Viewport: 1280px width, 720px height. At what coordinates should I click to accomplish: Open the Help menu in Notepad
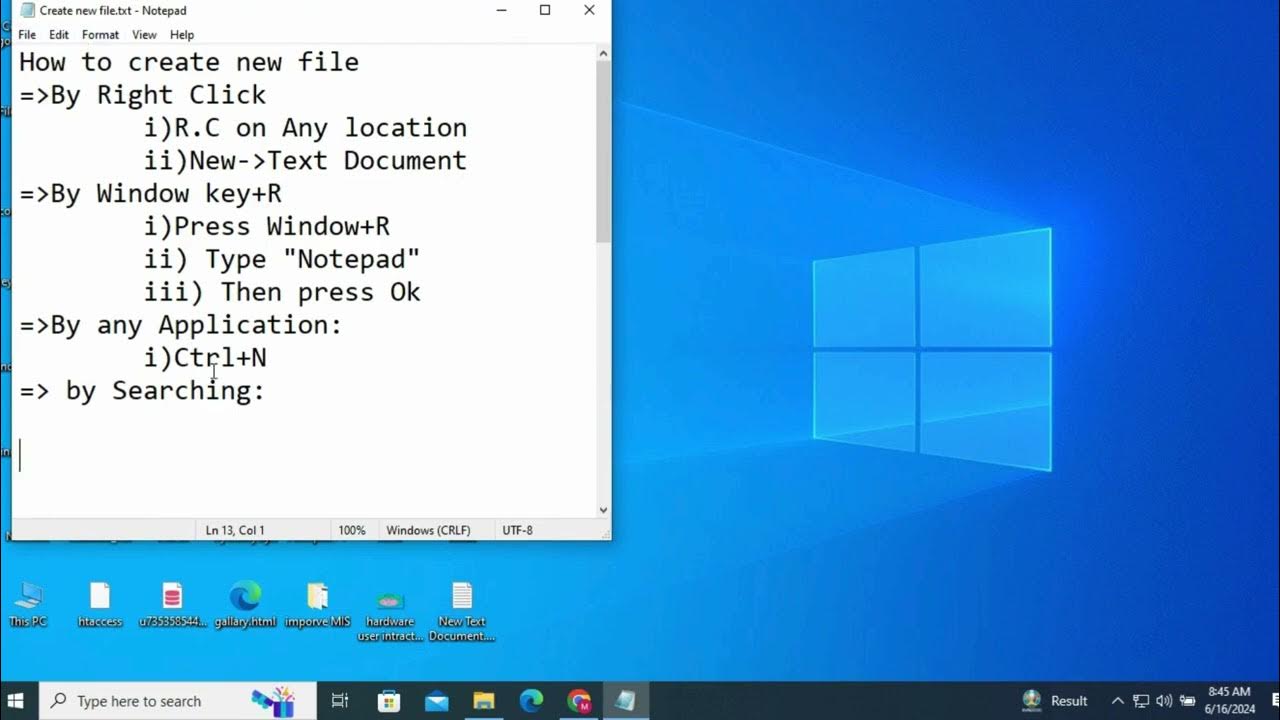182,35
